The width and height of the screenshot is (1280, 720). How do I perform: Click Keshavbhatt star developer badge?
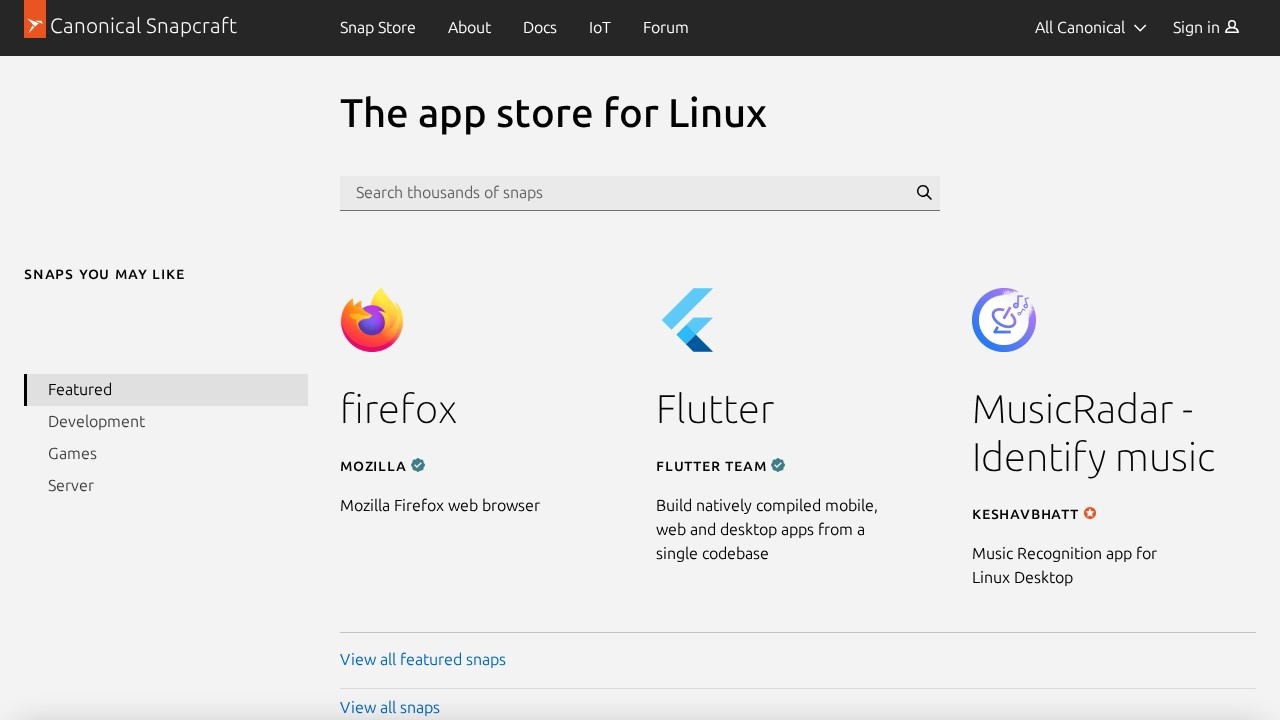point(1090,513)
